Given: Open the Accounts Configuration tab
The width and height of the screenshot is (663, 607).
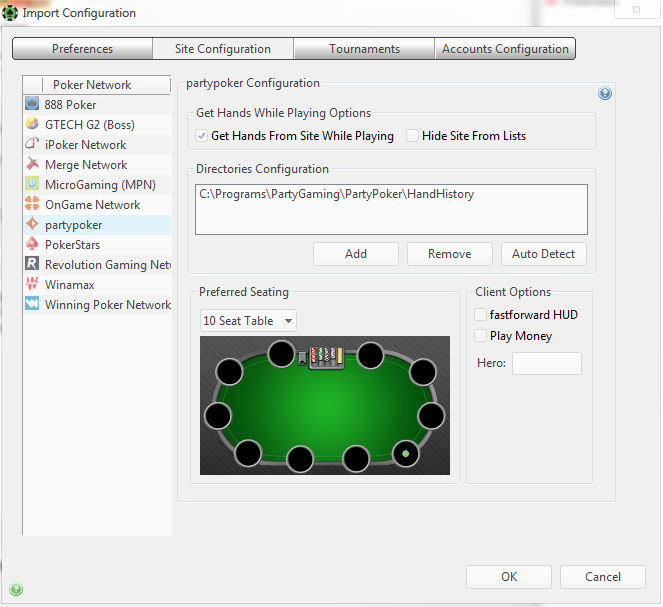Looking at the screenshot, I should click(x=505, y=49).
